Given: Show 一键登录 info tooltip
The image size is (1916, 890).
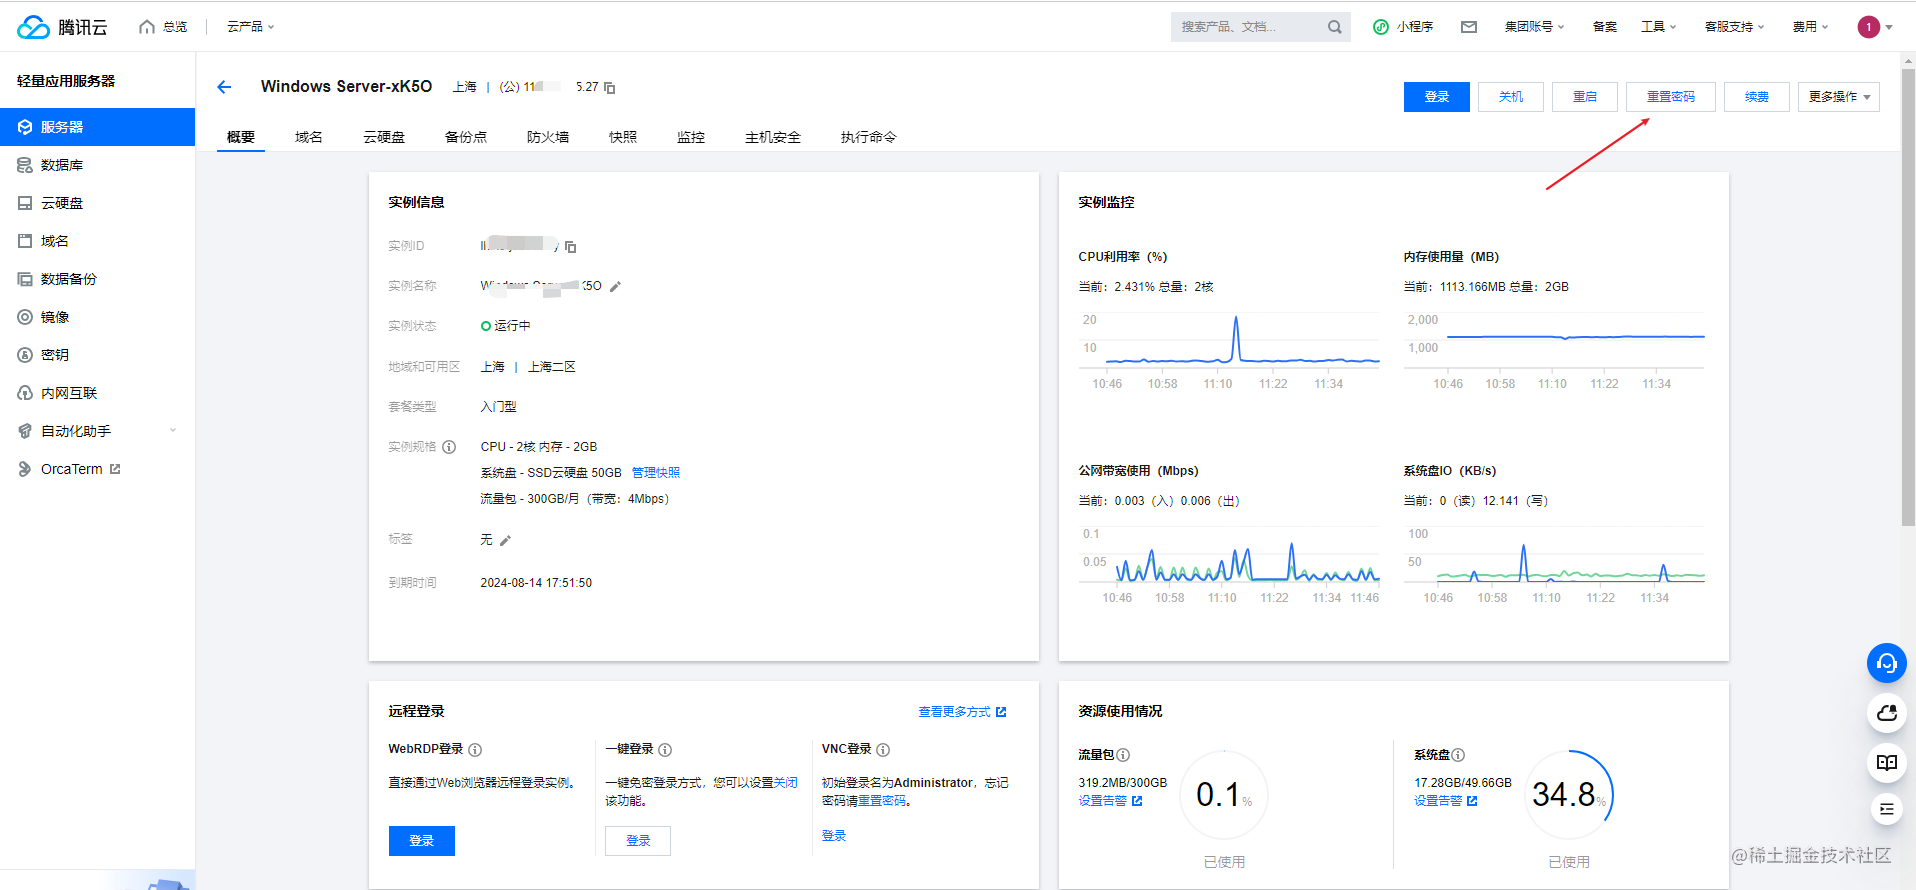Looking at the screenshot, I should [665, 750].
